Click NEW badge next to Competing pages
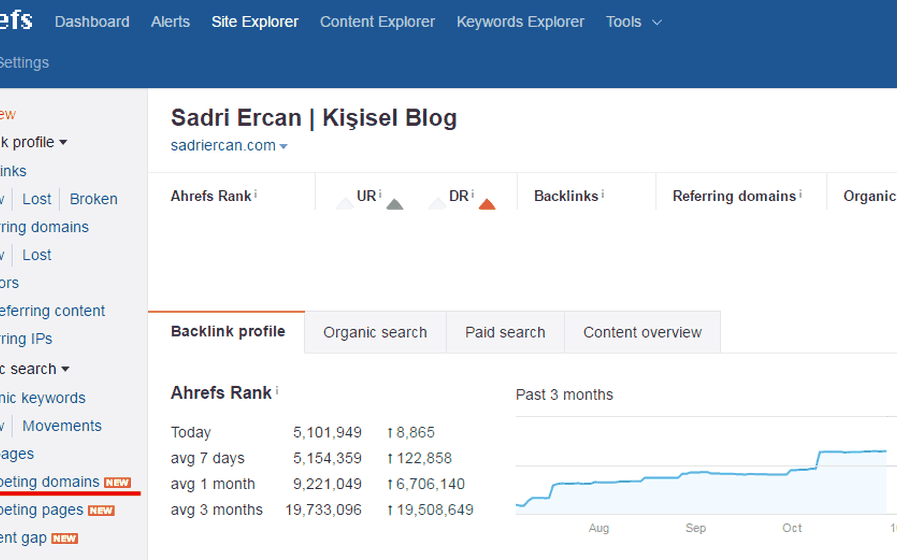The image size is (897, 560). pos(101,511)
